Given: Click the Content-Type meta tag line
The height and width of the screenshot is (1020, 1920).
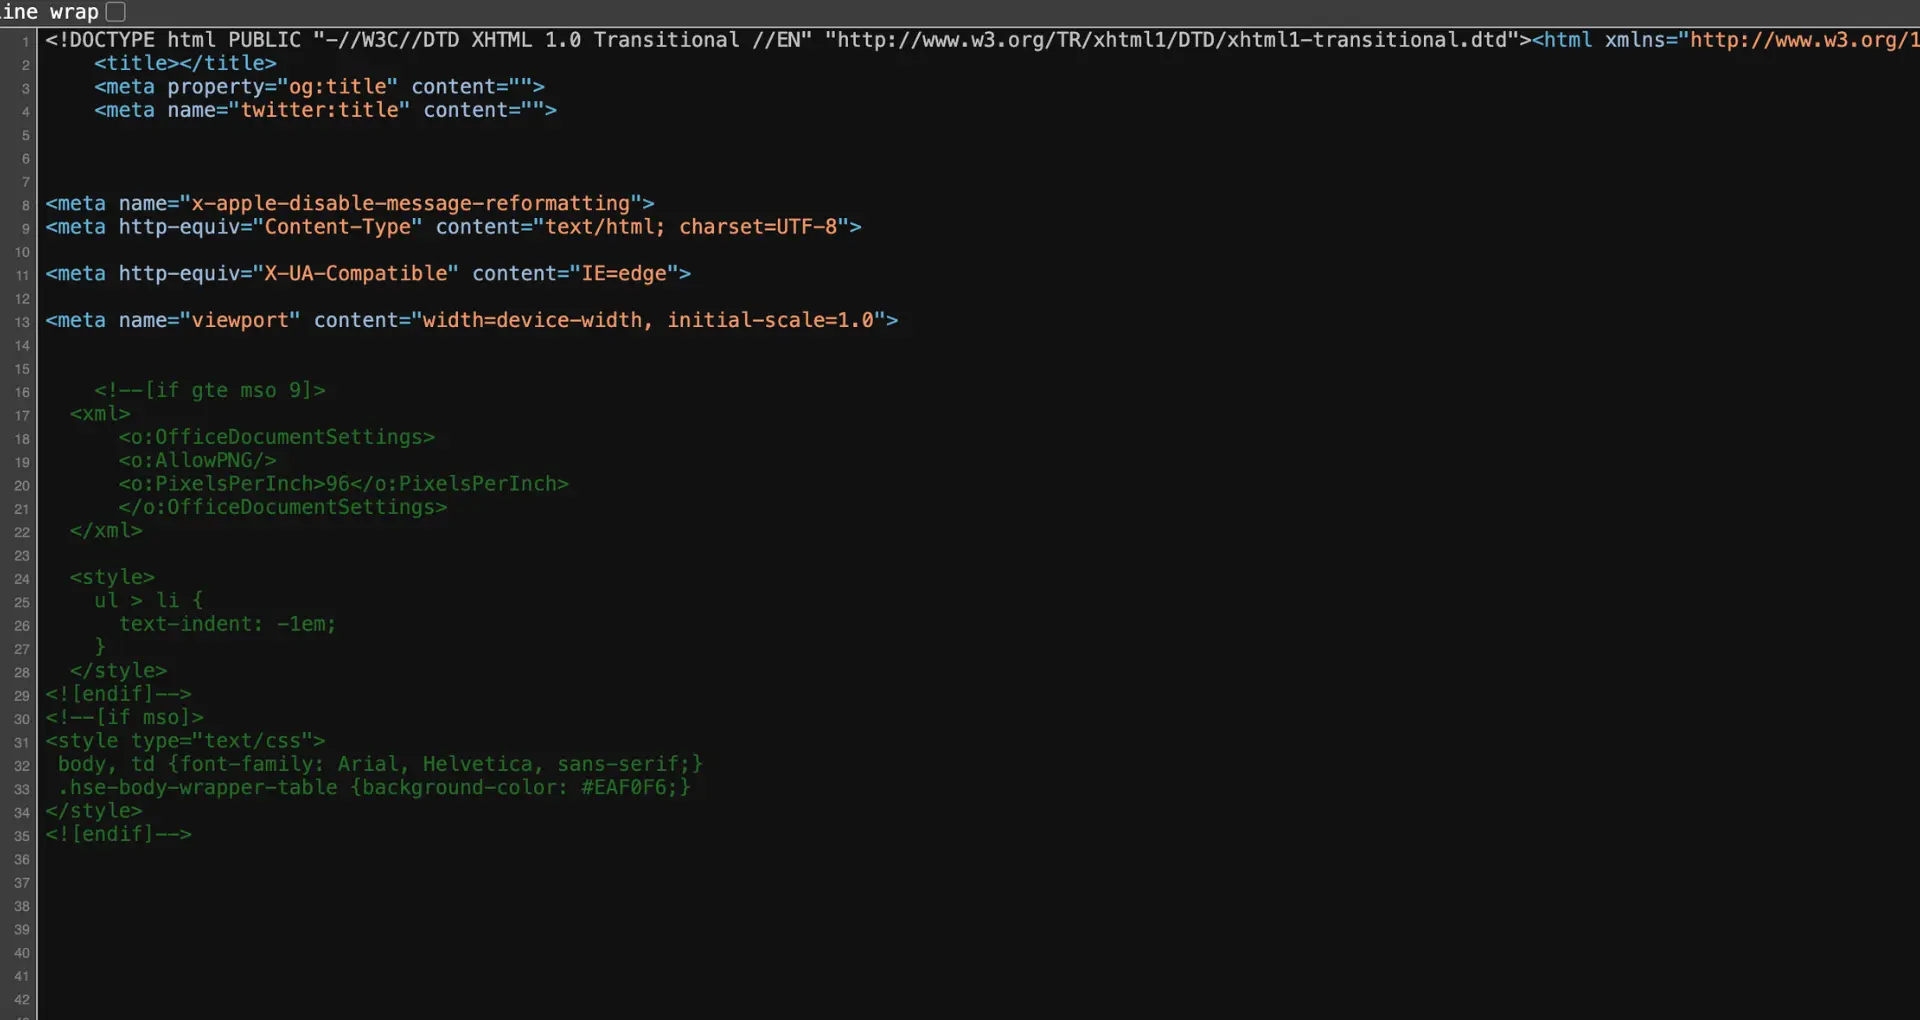Looking at the screenshot, I should point(453,227).
